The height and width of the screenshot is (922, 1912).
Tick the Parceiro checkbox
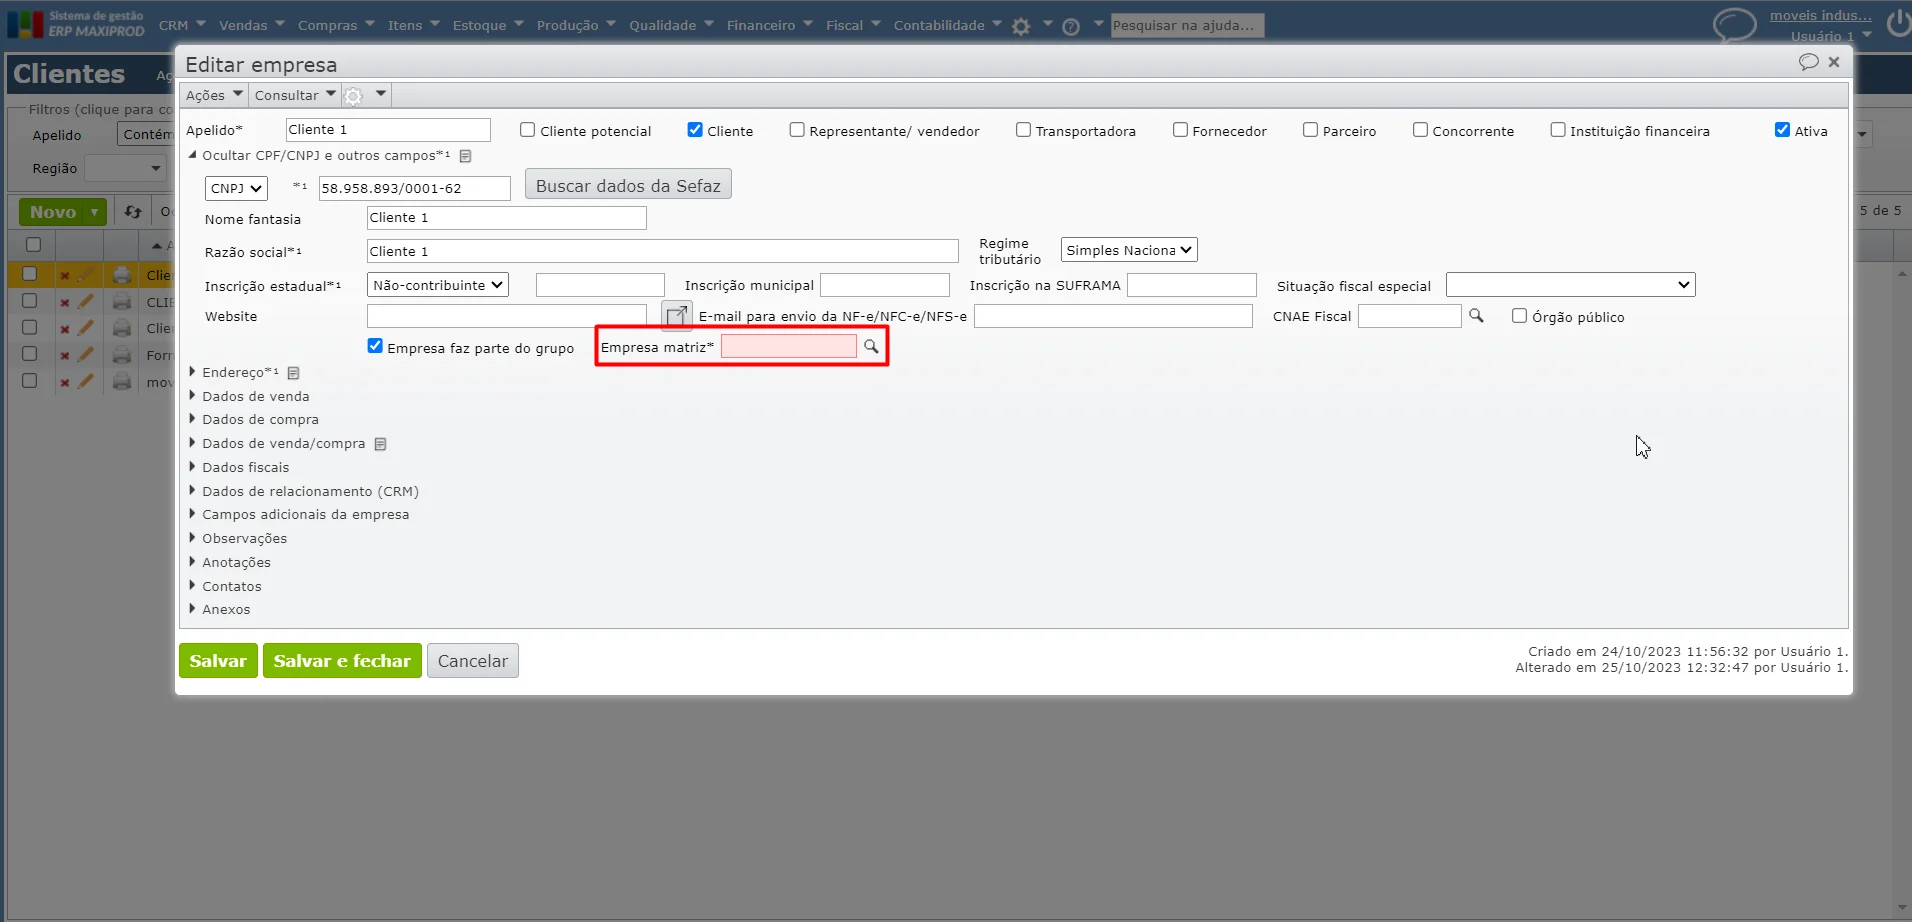click(x=1310, y=130)
